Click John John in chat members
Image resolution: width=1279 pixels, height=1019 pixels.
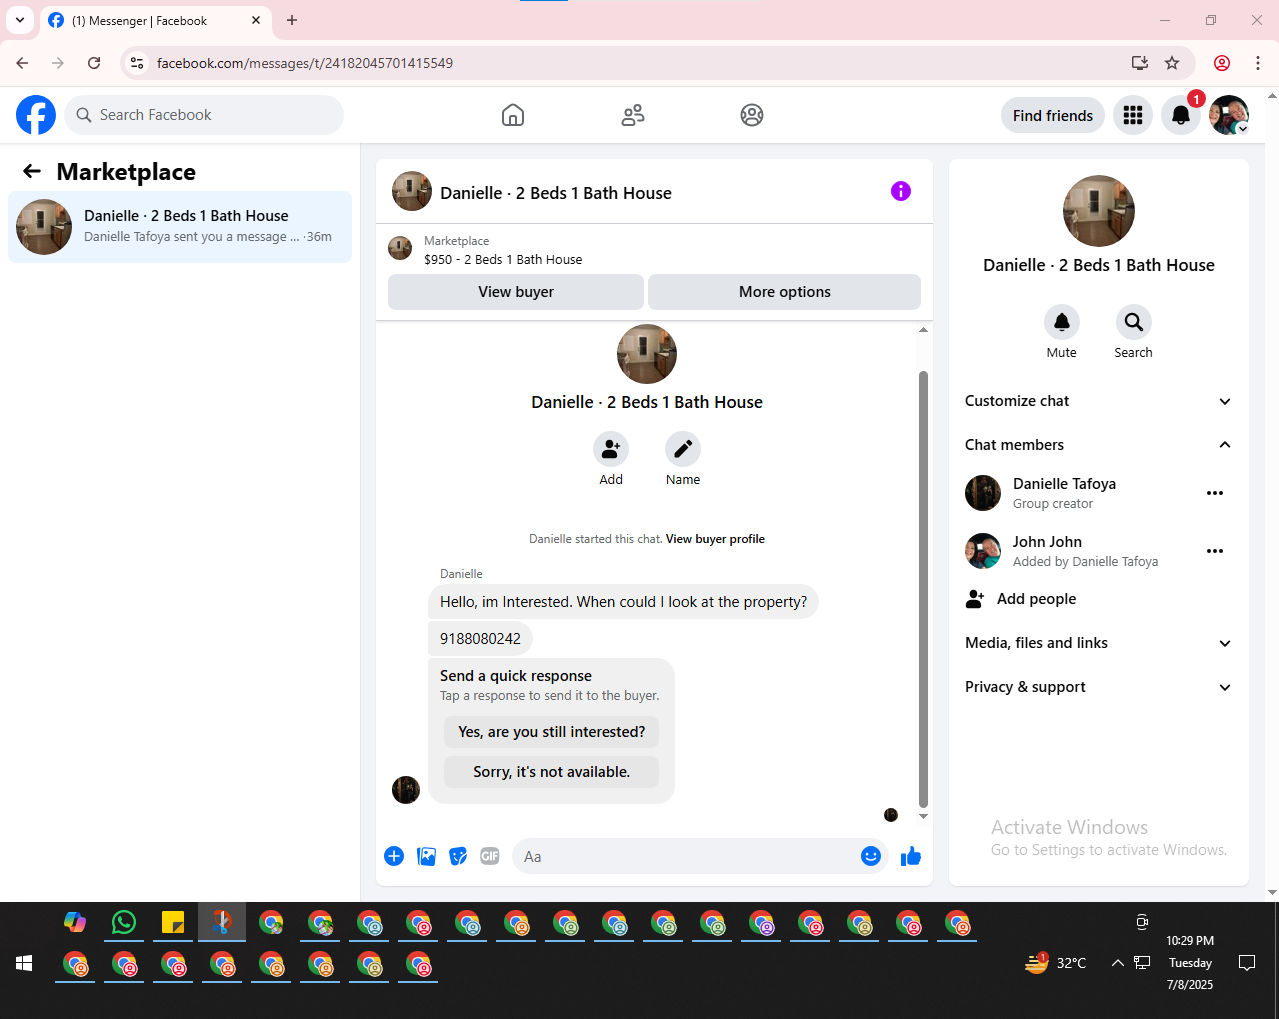(1047, 542)
